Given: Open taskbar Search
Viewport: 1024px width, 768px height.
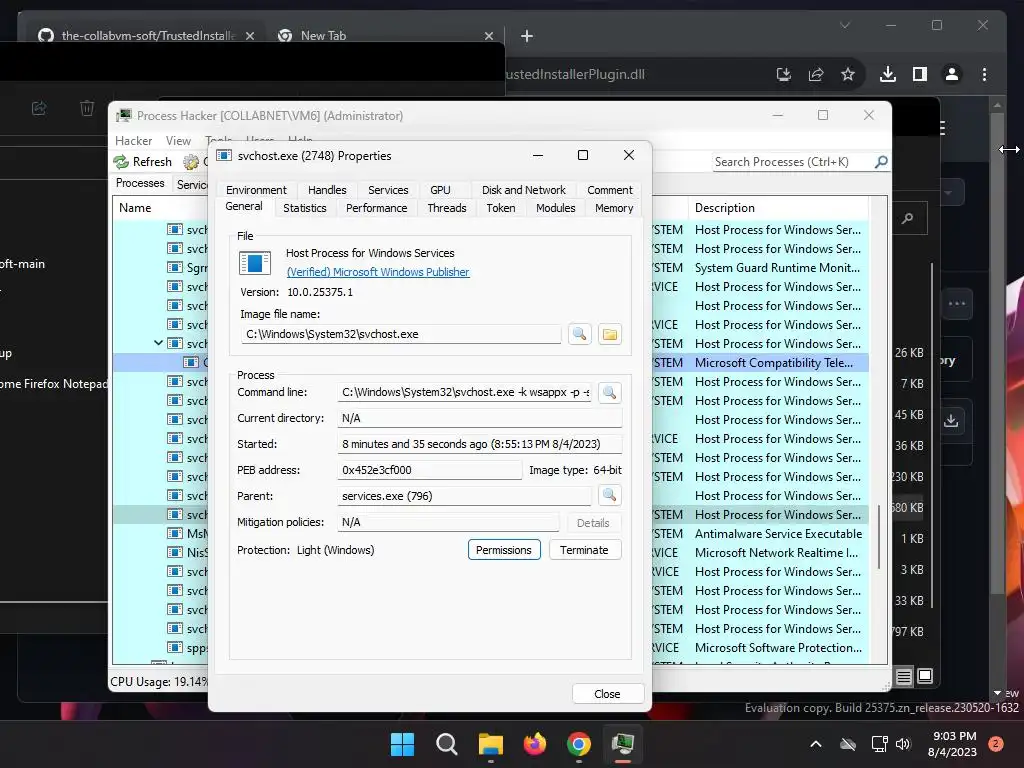Looking at the screenshot, I should [x=447, y=744].
